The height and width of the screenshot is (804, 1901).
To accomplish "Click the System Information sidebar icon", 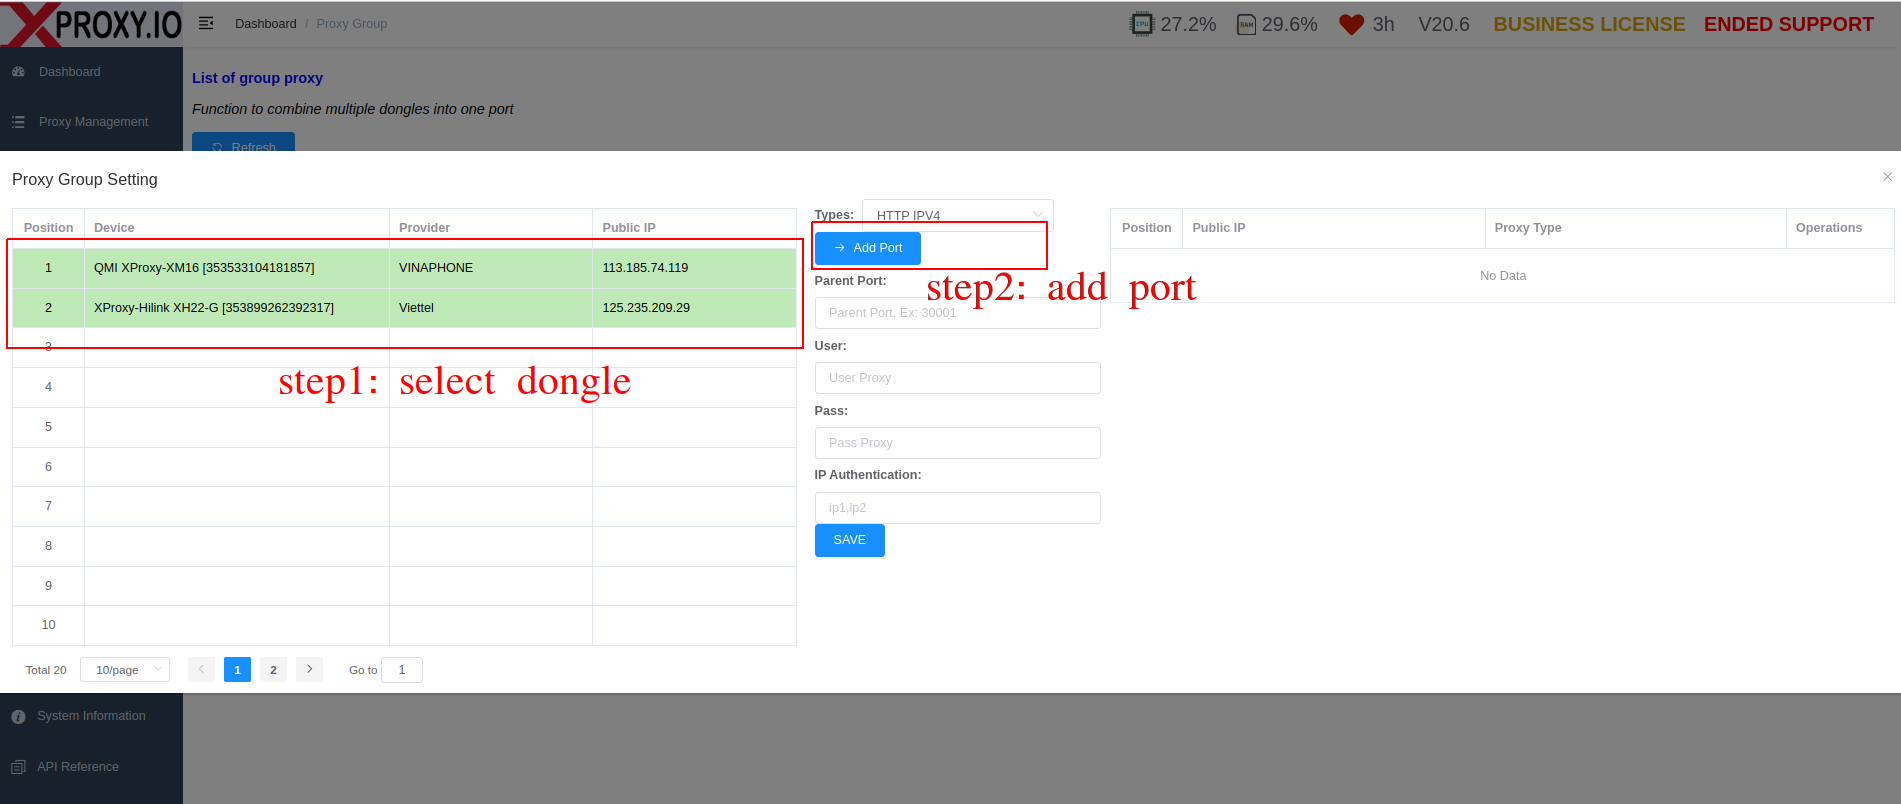I will click(x=18, y=717).
